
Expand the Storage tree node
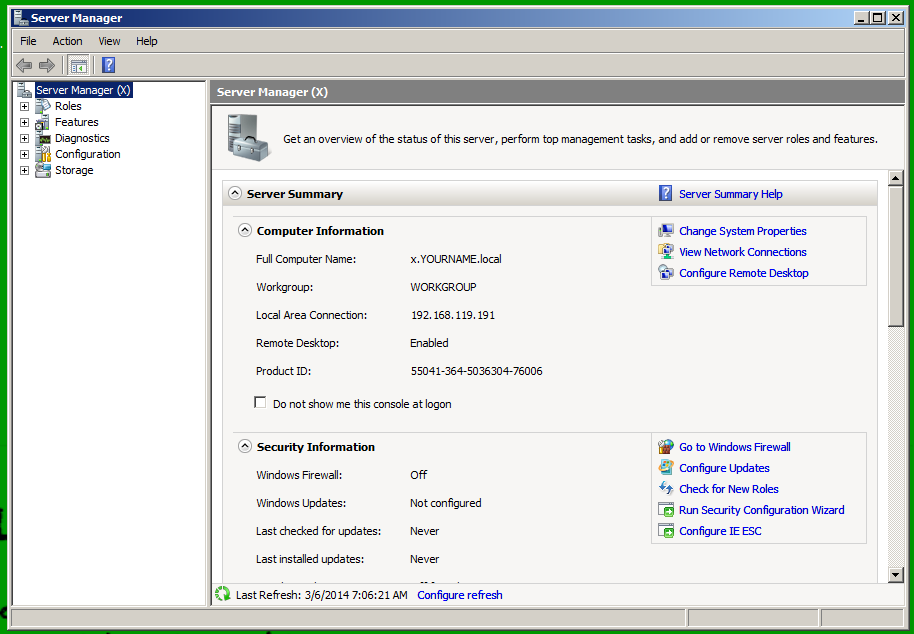pyautogui.click(x=24, y=170)
